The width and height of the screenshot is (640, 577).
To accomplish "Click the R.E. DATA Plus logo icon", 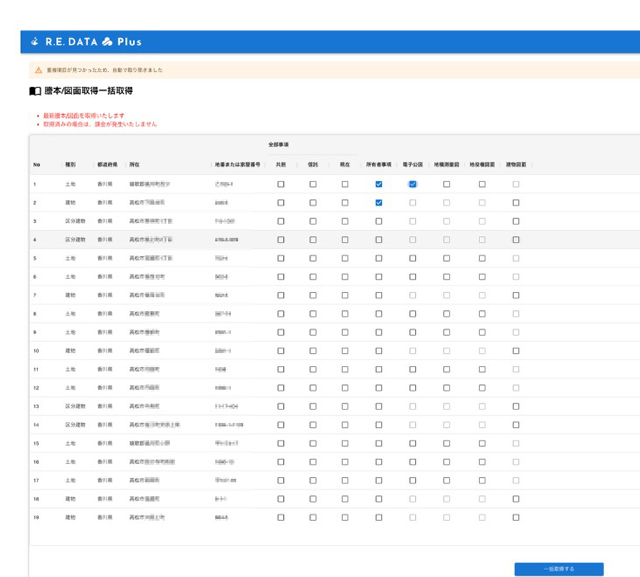I will 35,41.
